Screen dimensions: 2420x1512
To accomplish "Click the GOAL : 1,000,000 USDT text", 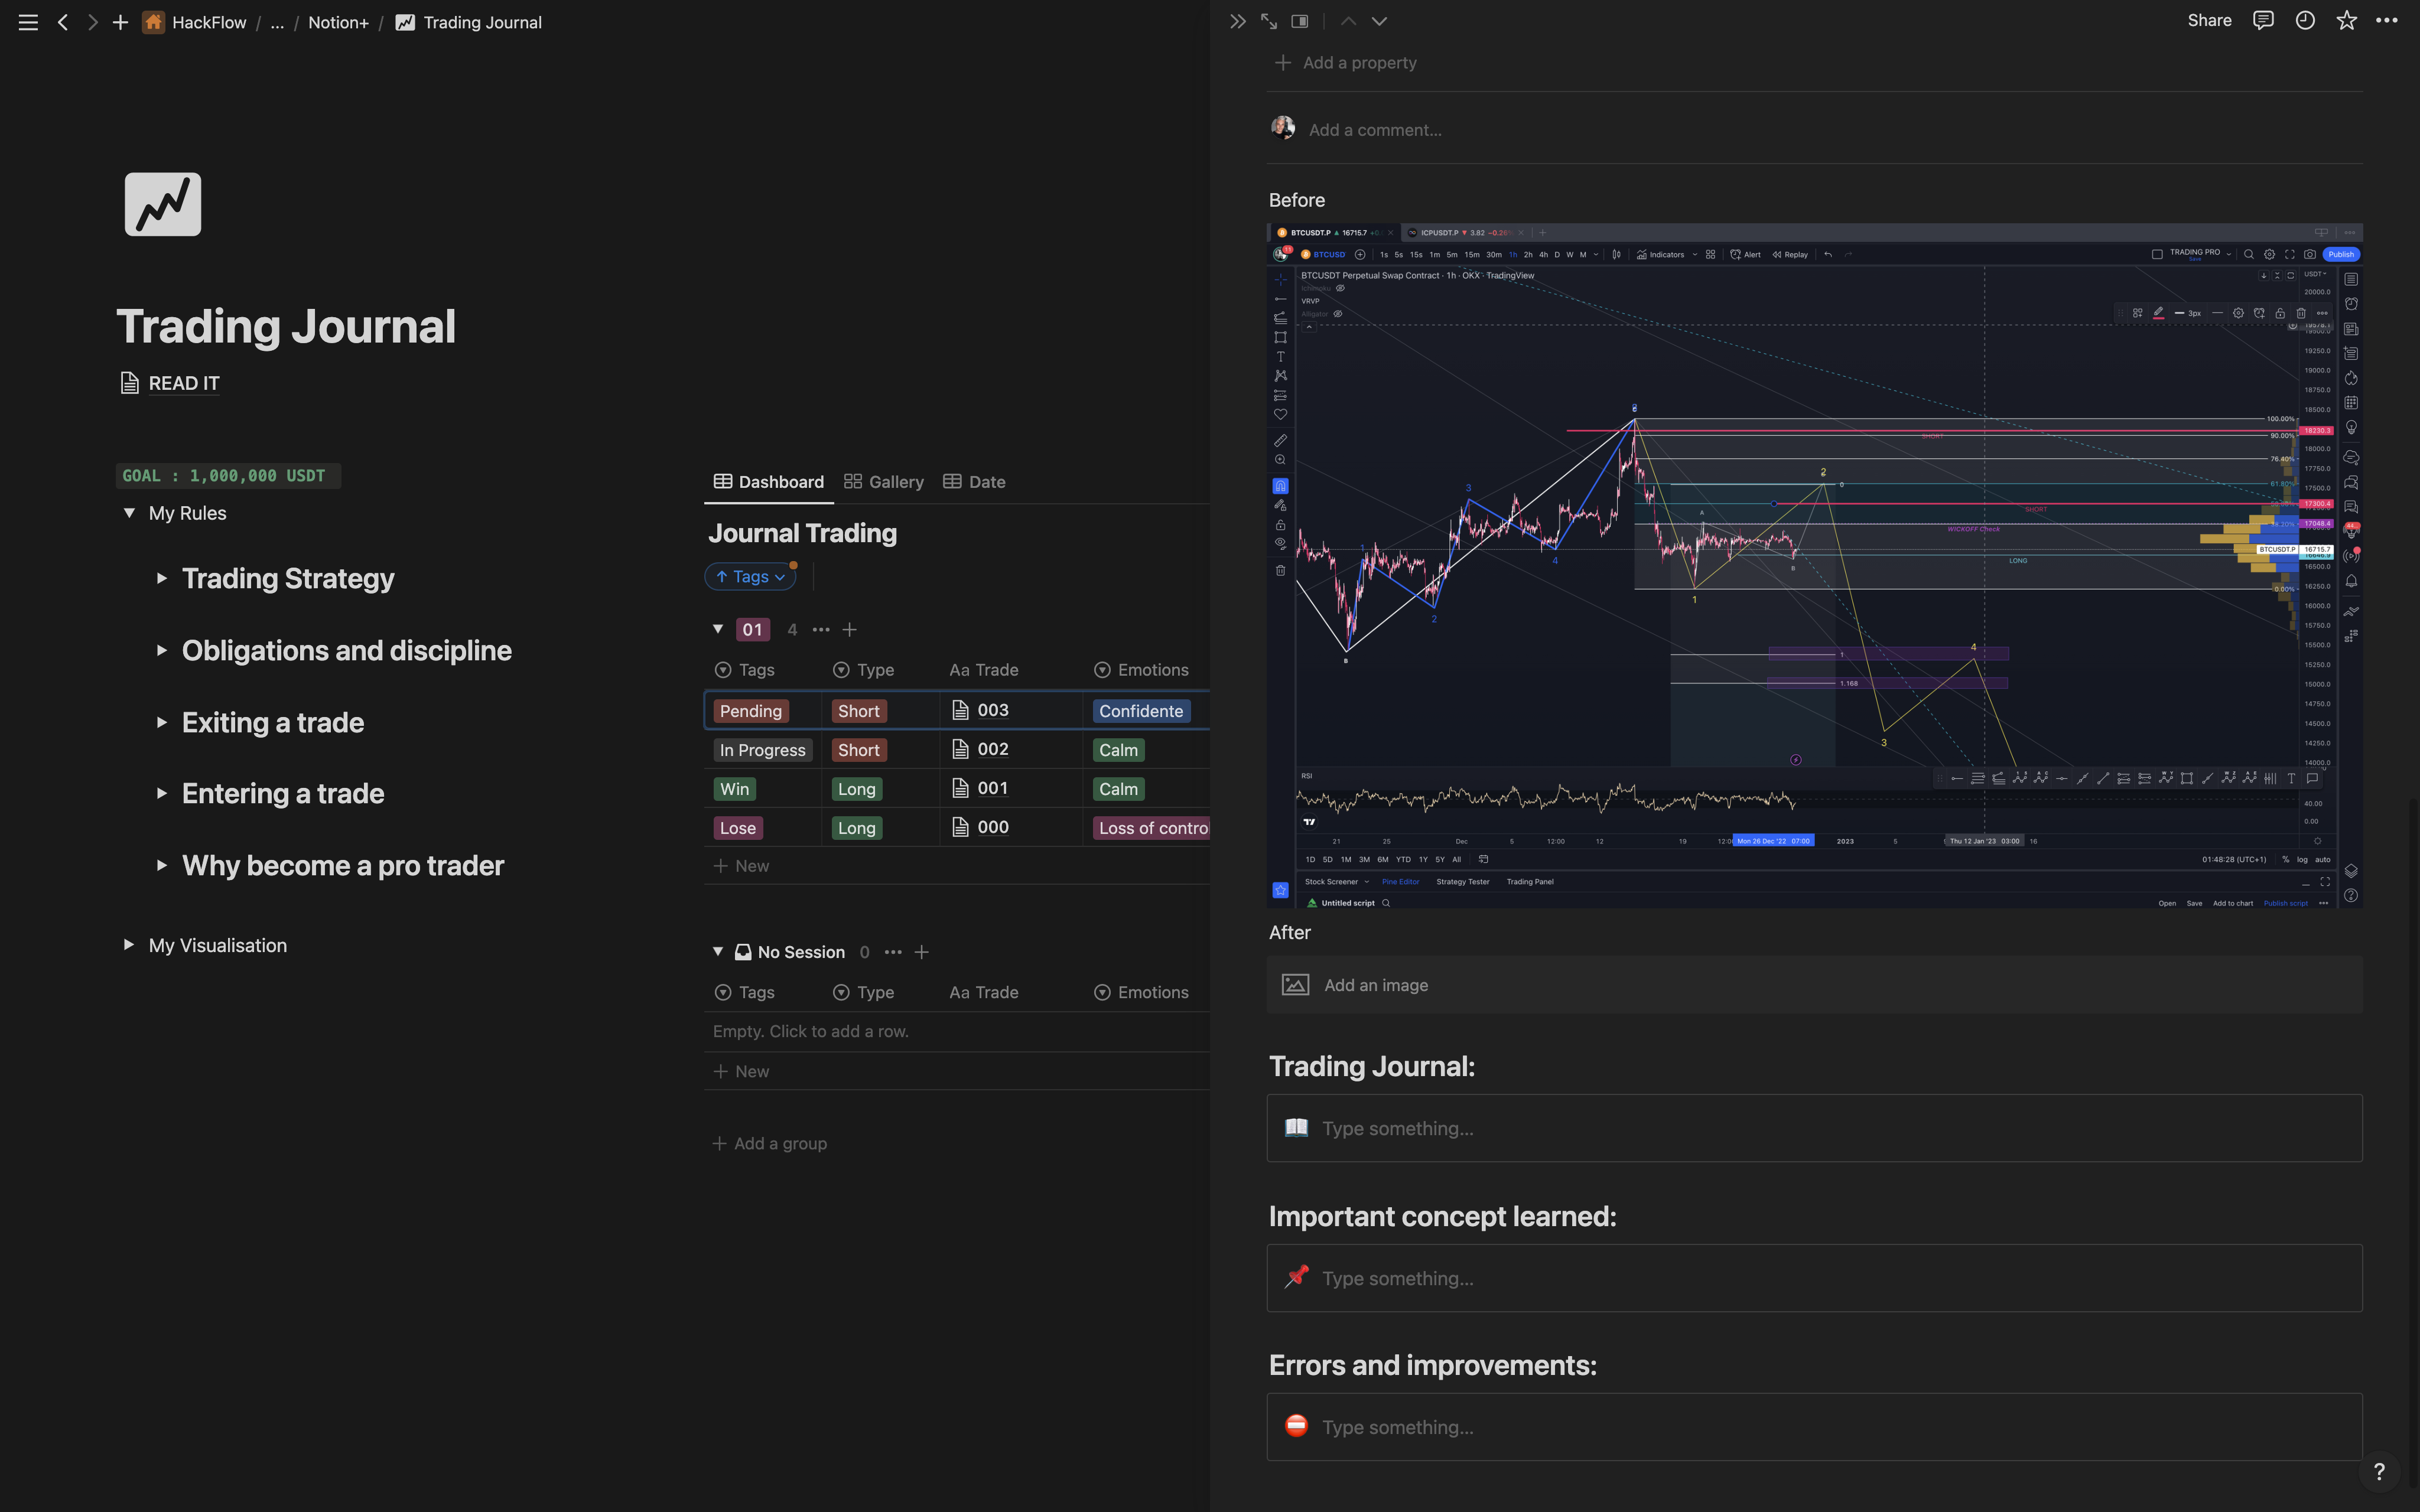I will point(224,476).
